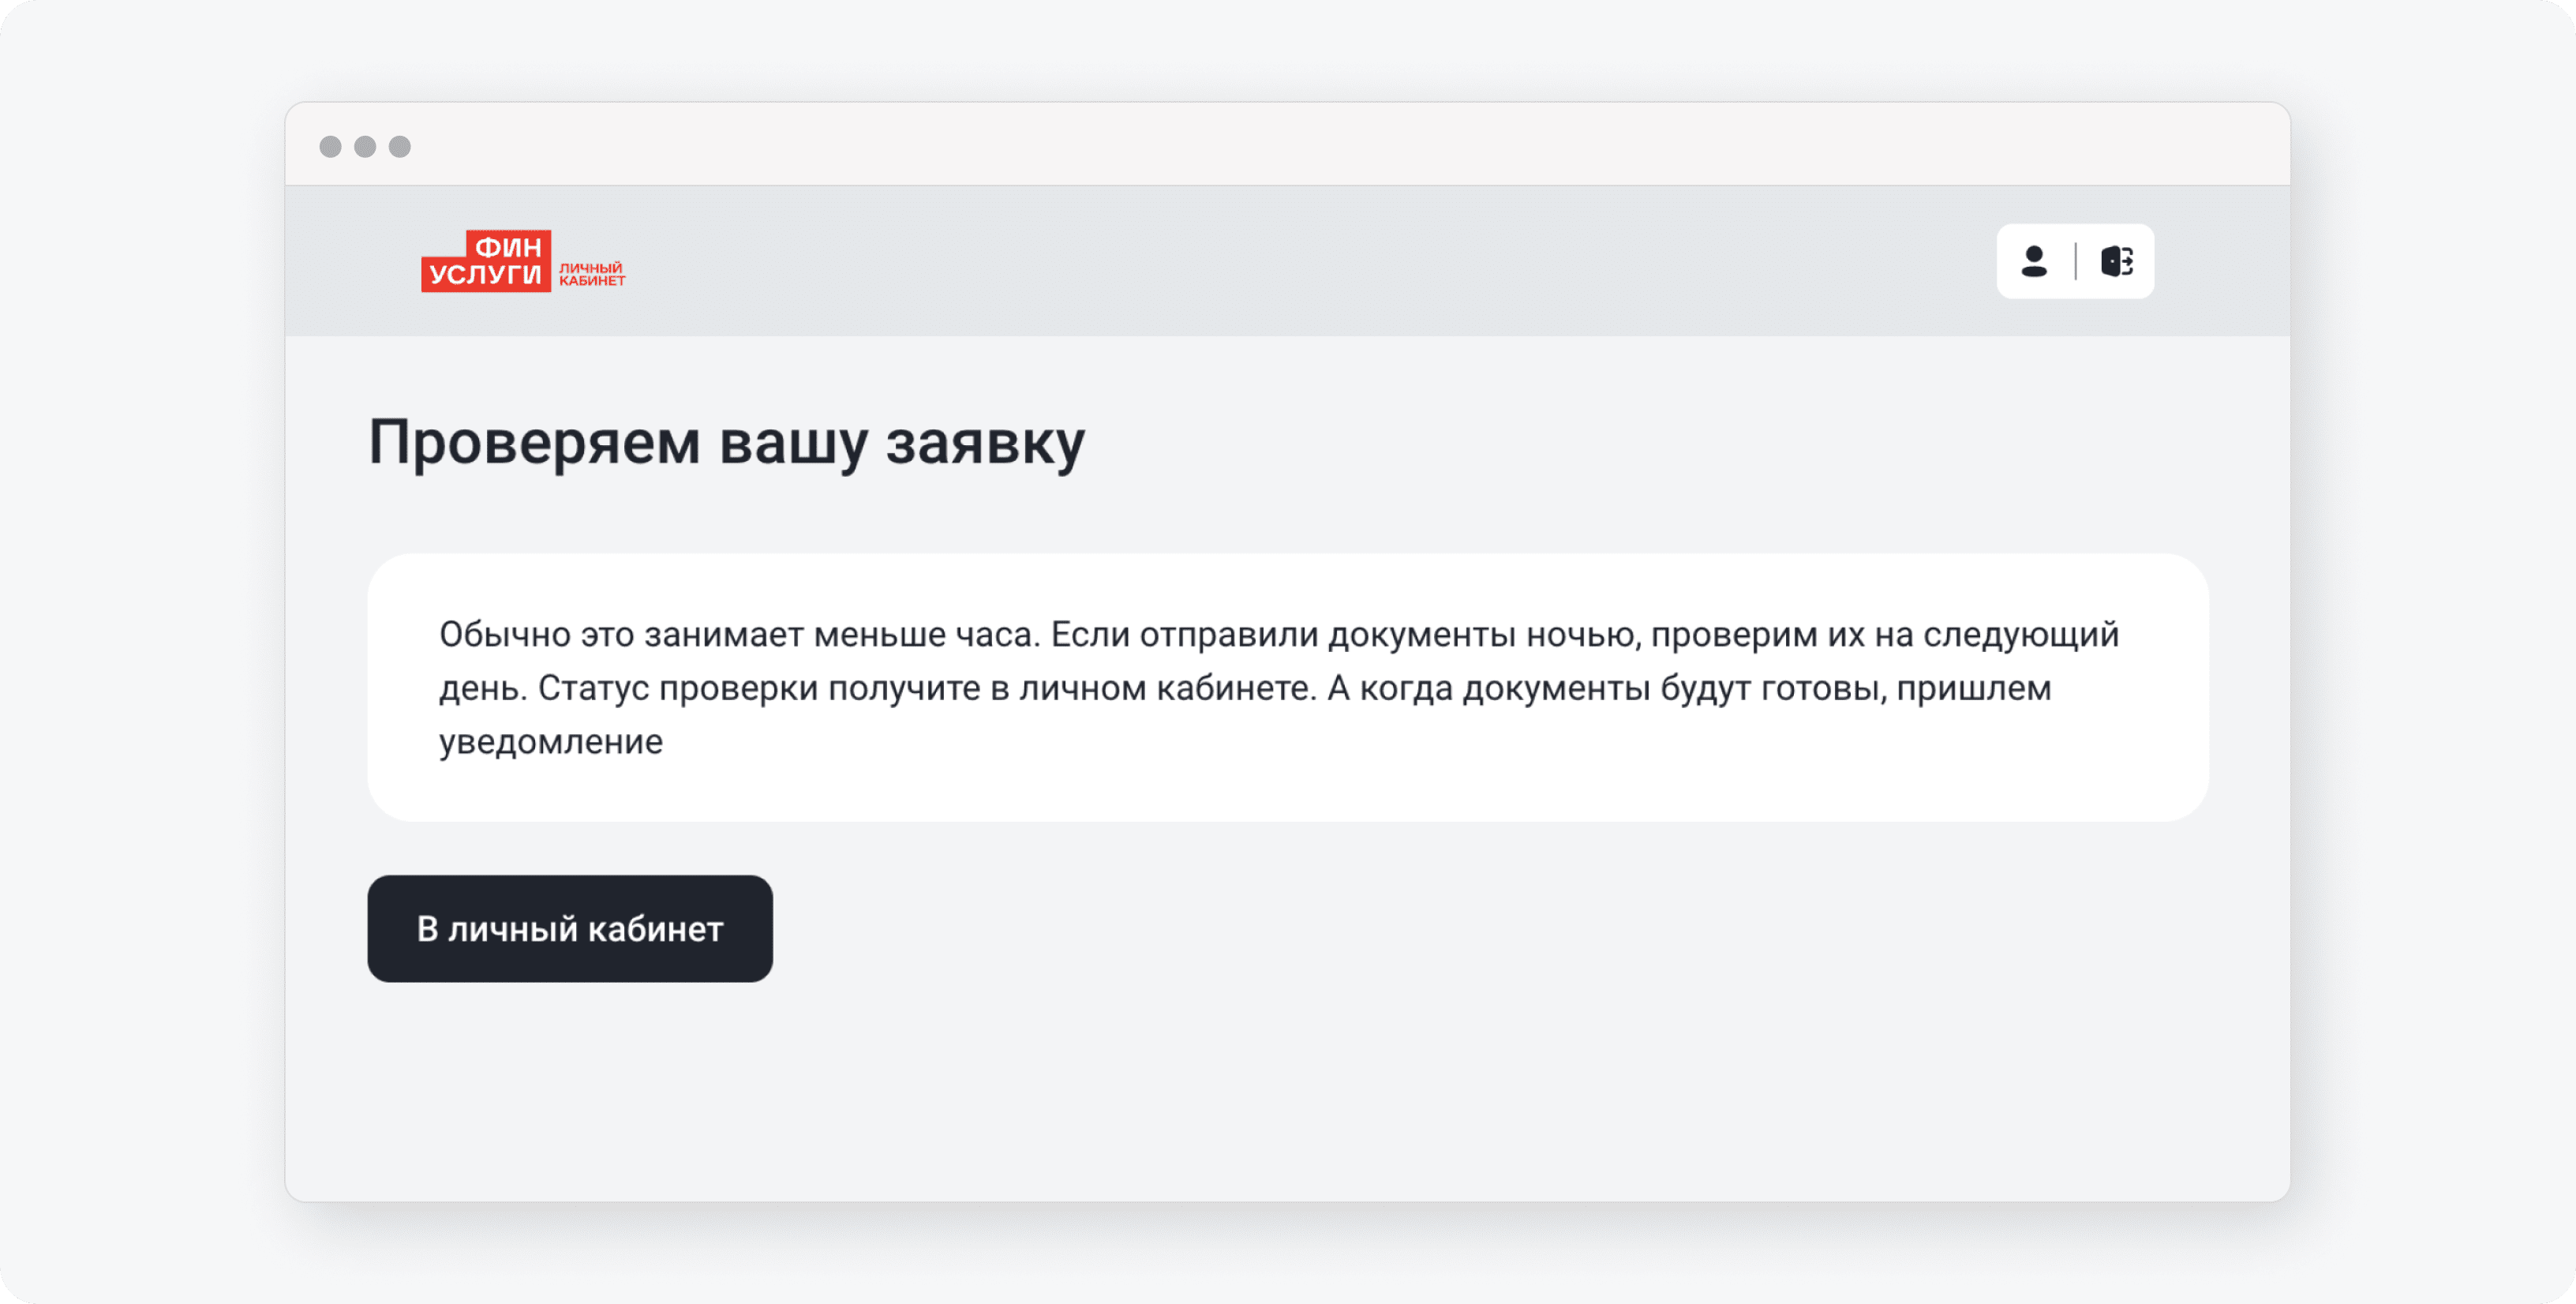Click the text Обычно это занимает меньше часа
This screenshot has height=1304, width=2576.
click(x=740, y=634)
